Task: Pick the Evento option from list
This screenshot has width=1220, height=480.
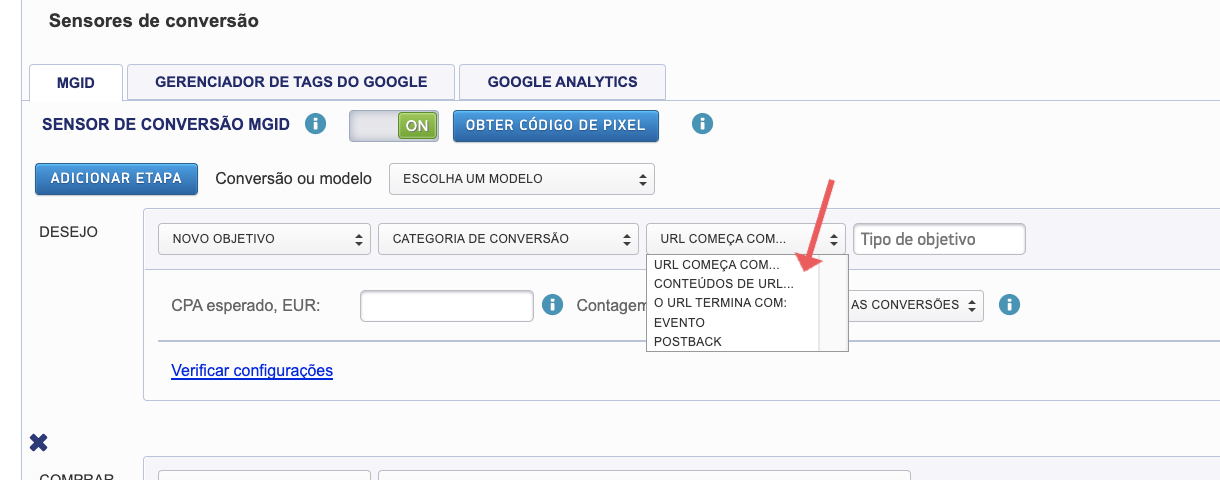Action: (680, 322)
